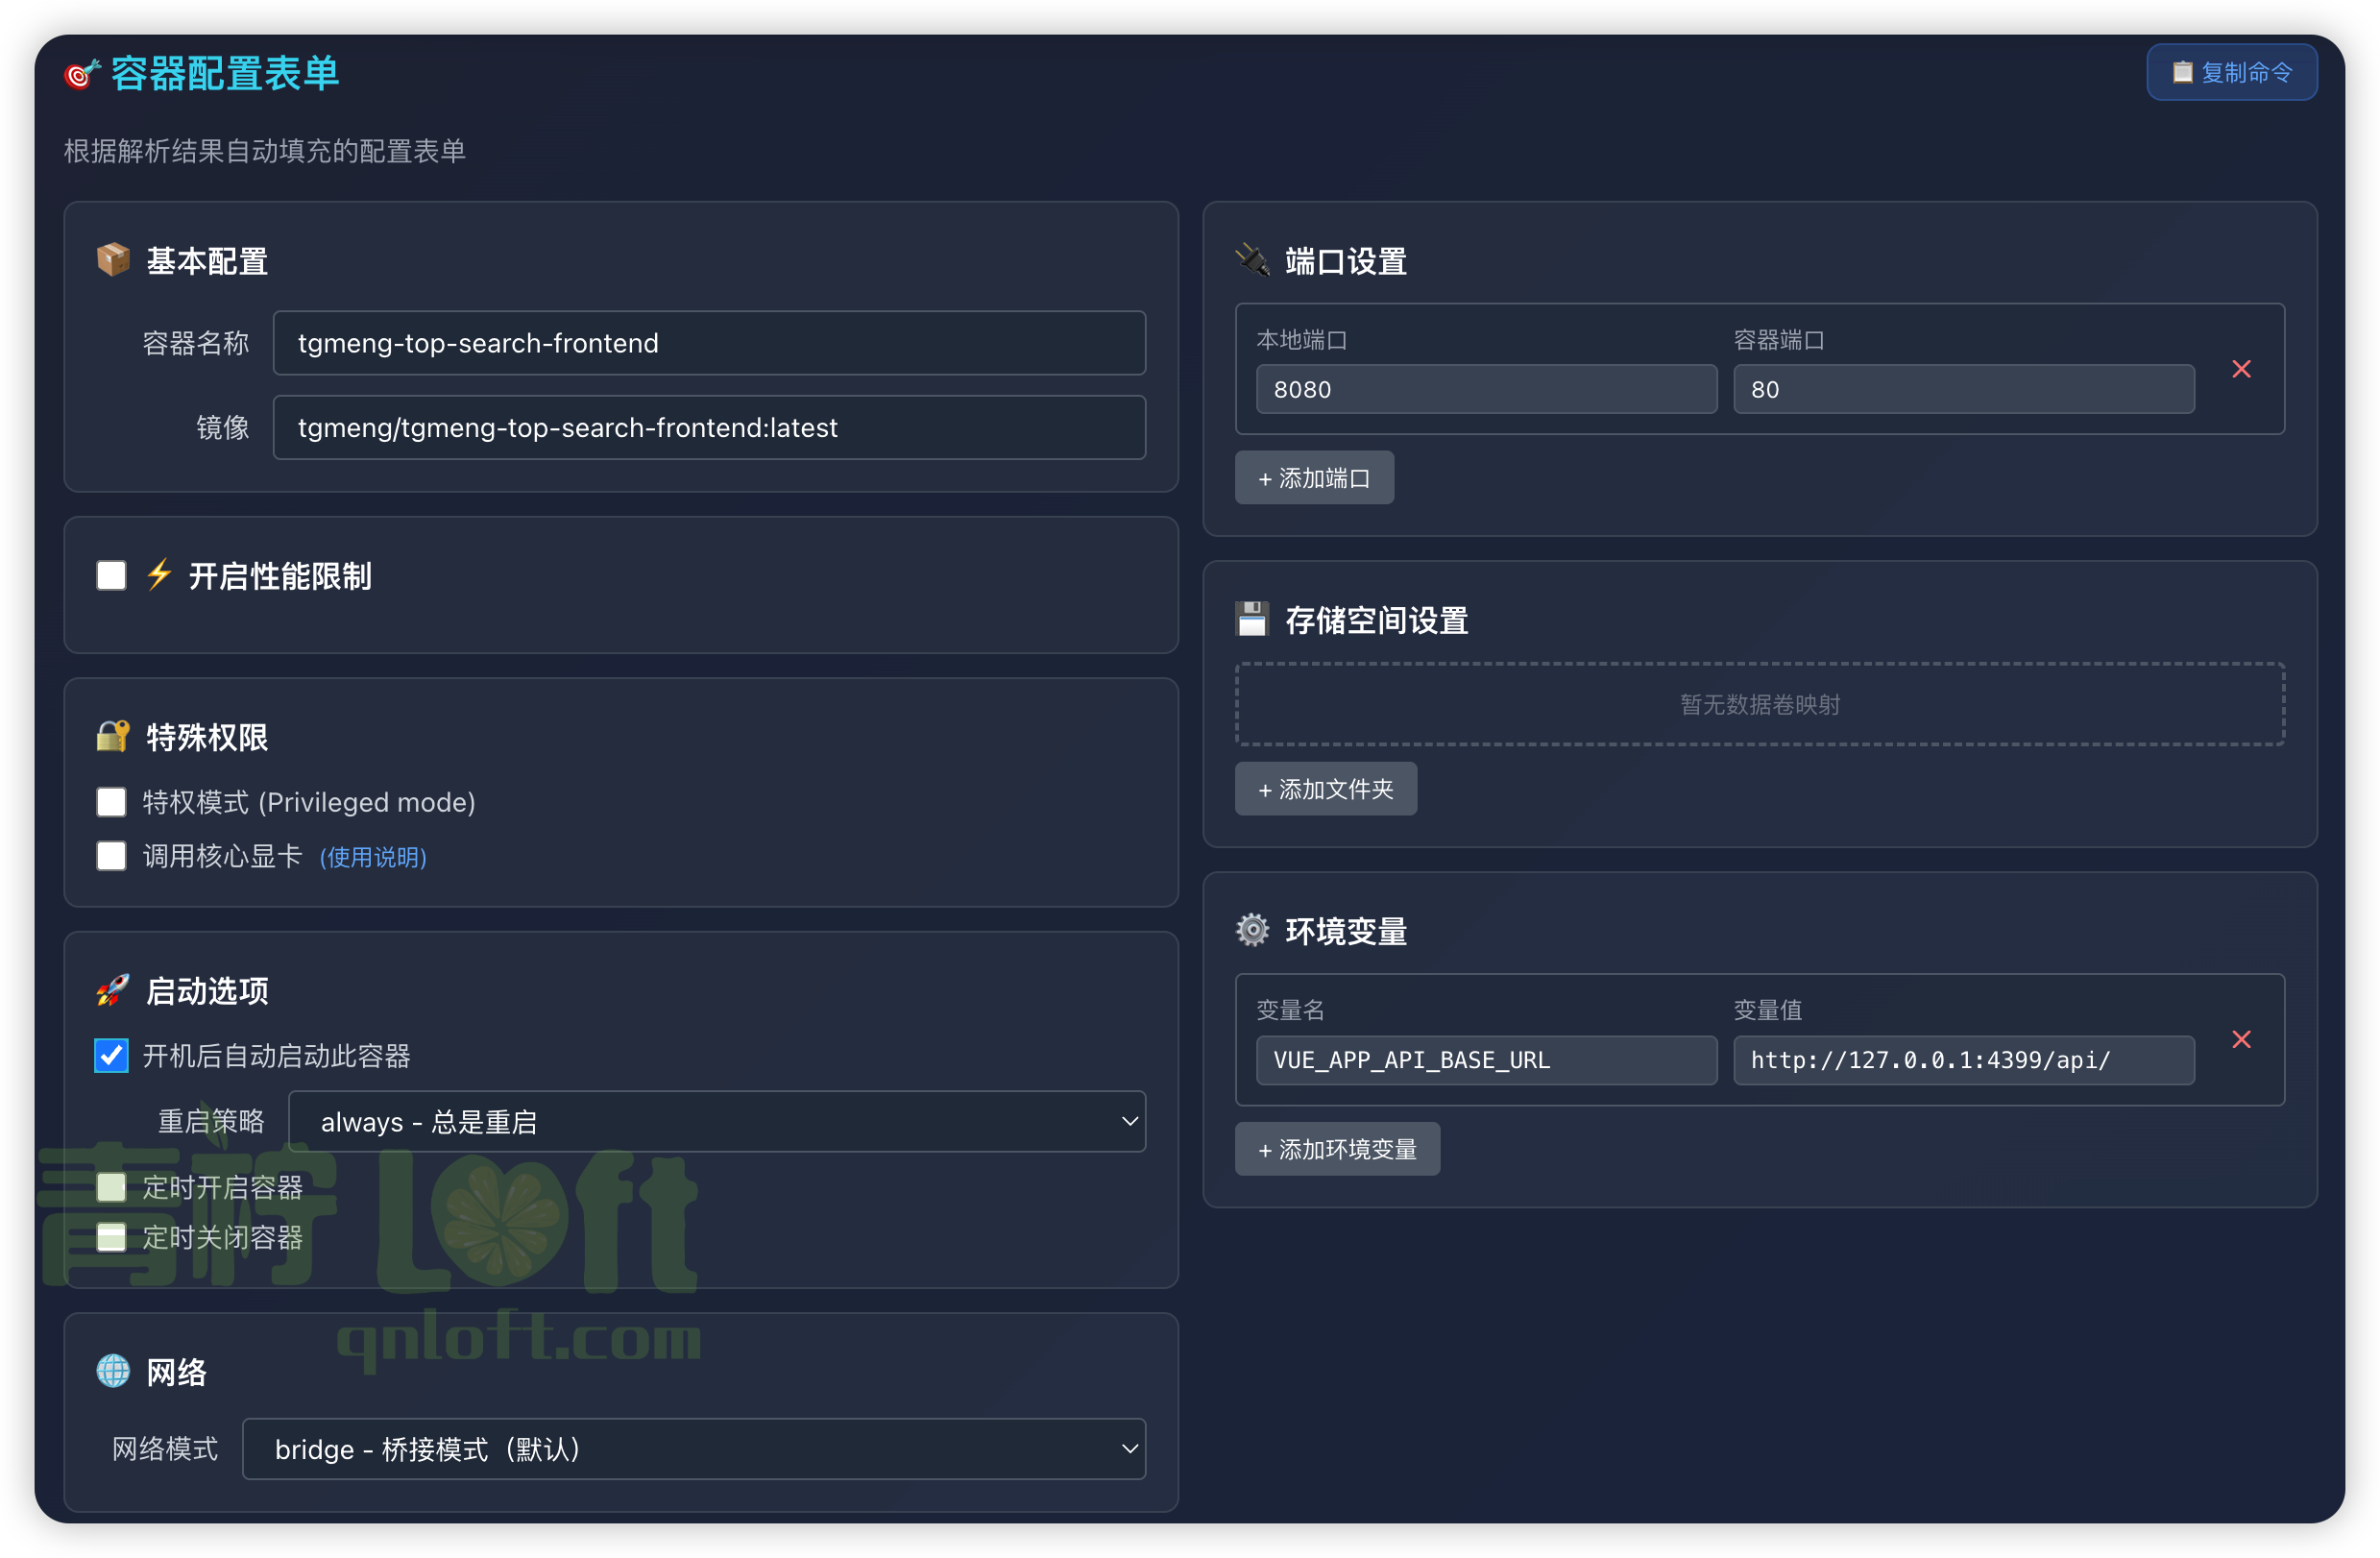This screenshot has width=2380, height=1558.
Task: Click the 添加端口 button
Action: point(1314,477)
